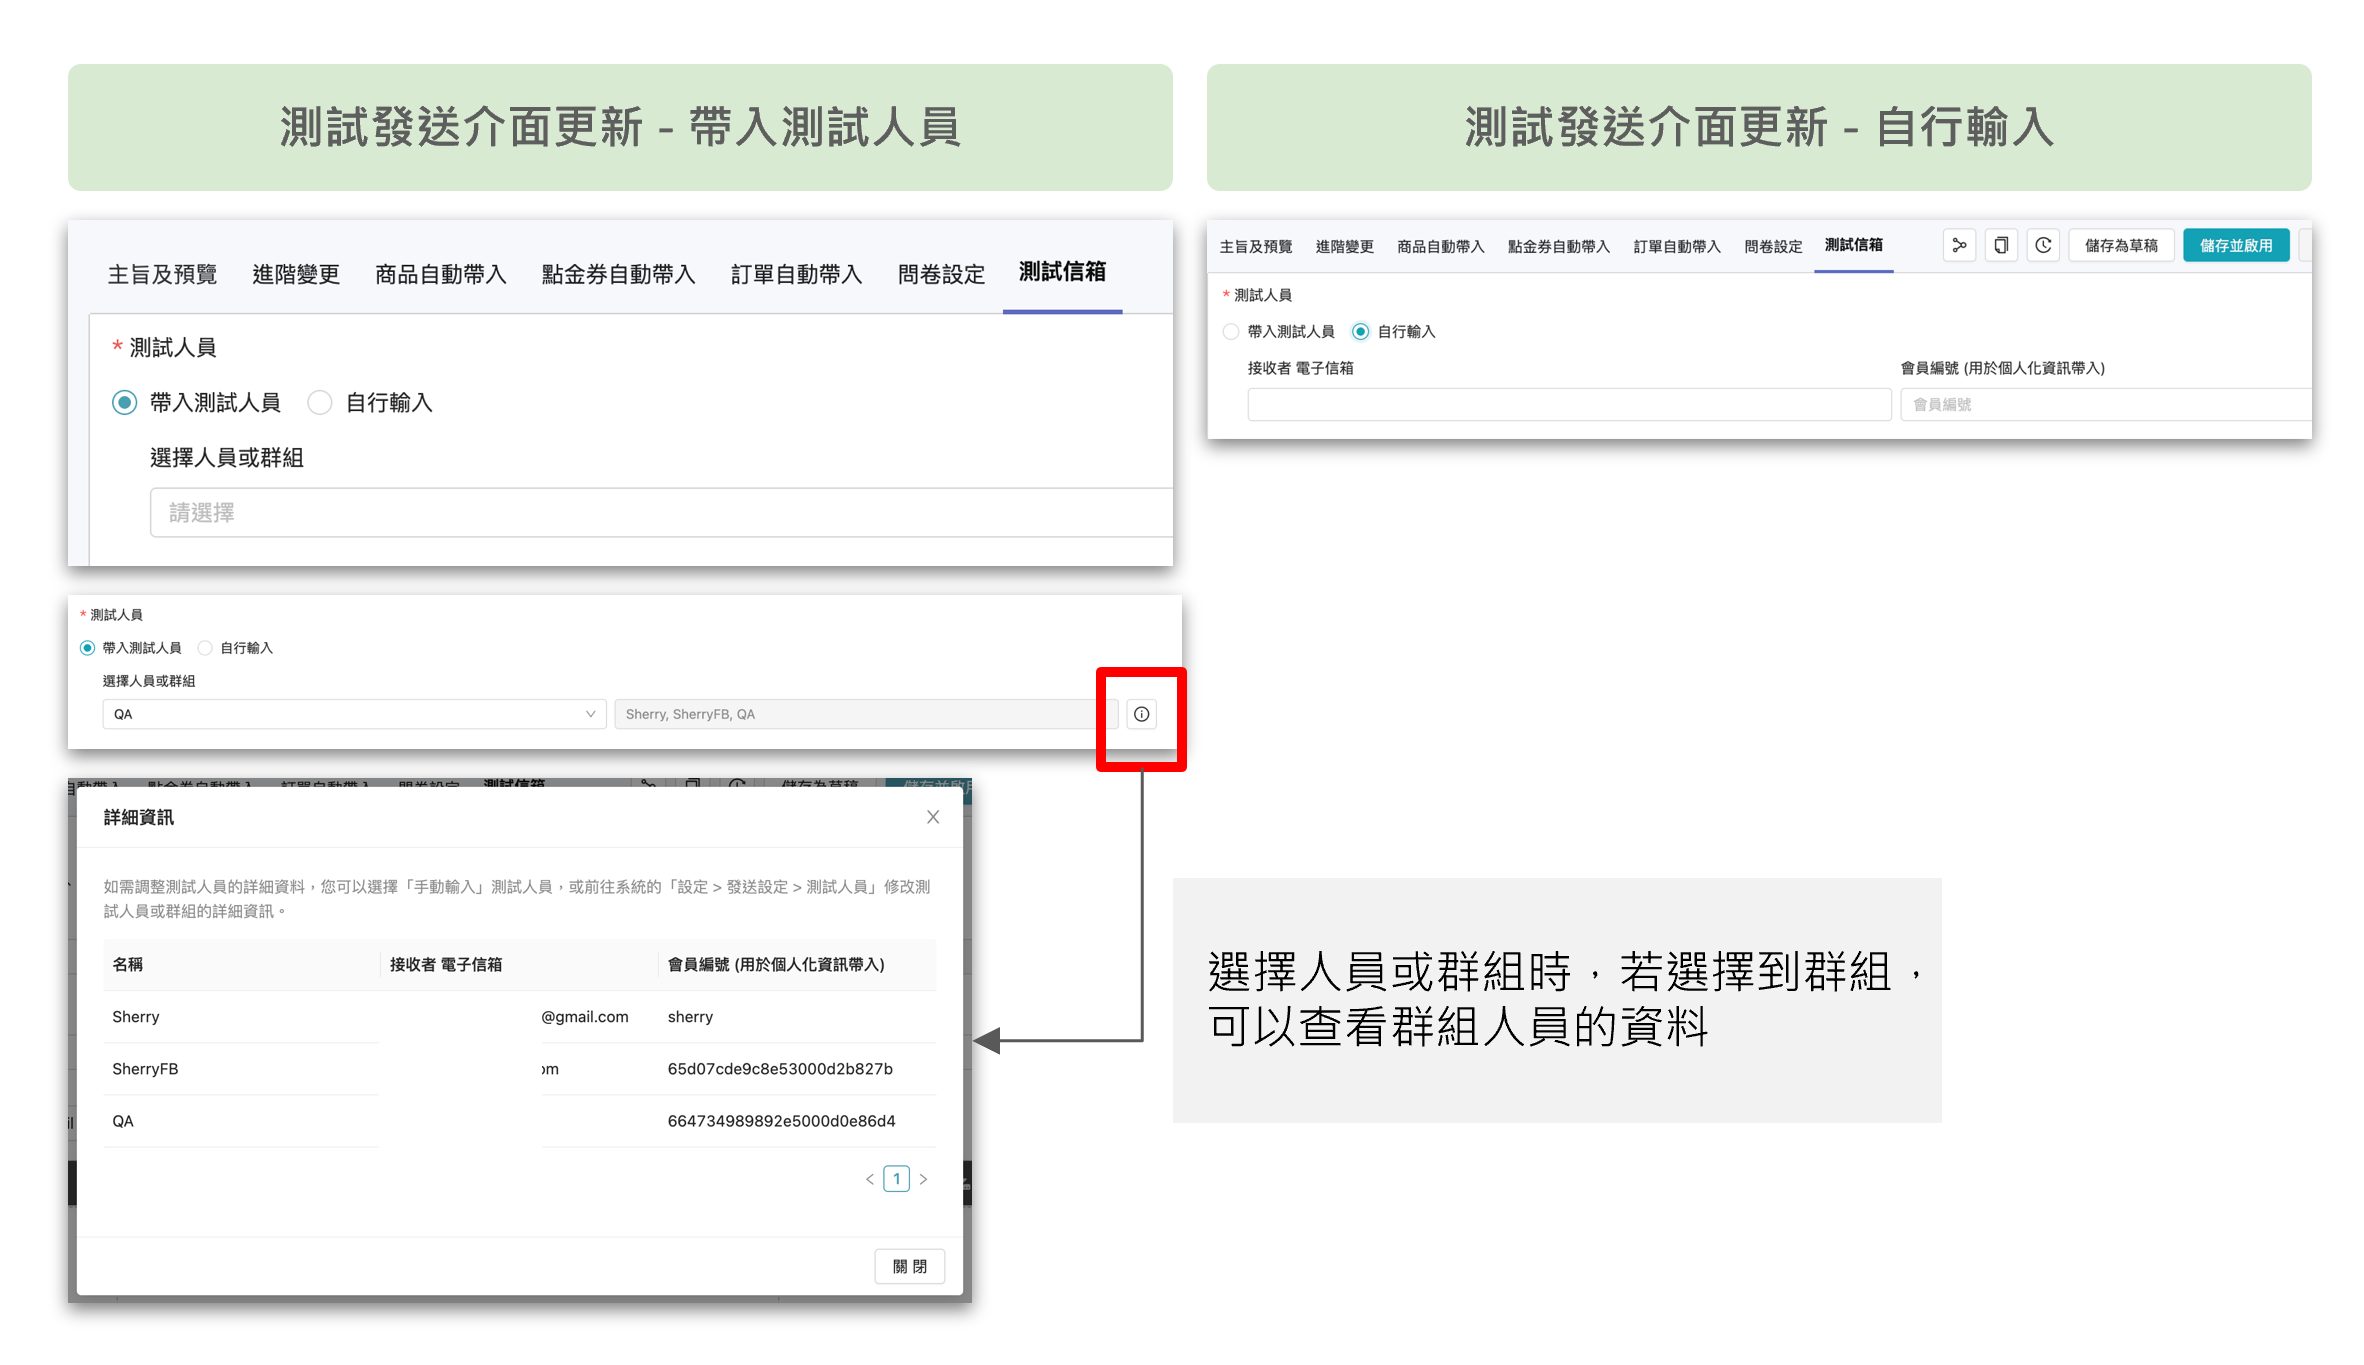This screenshot has width=2364, height=1365.
Task: Select the 帶入測試人員 radio option
Action: point(124,402)
